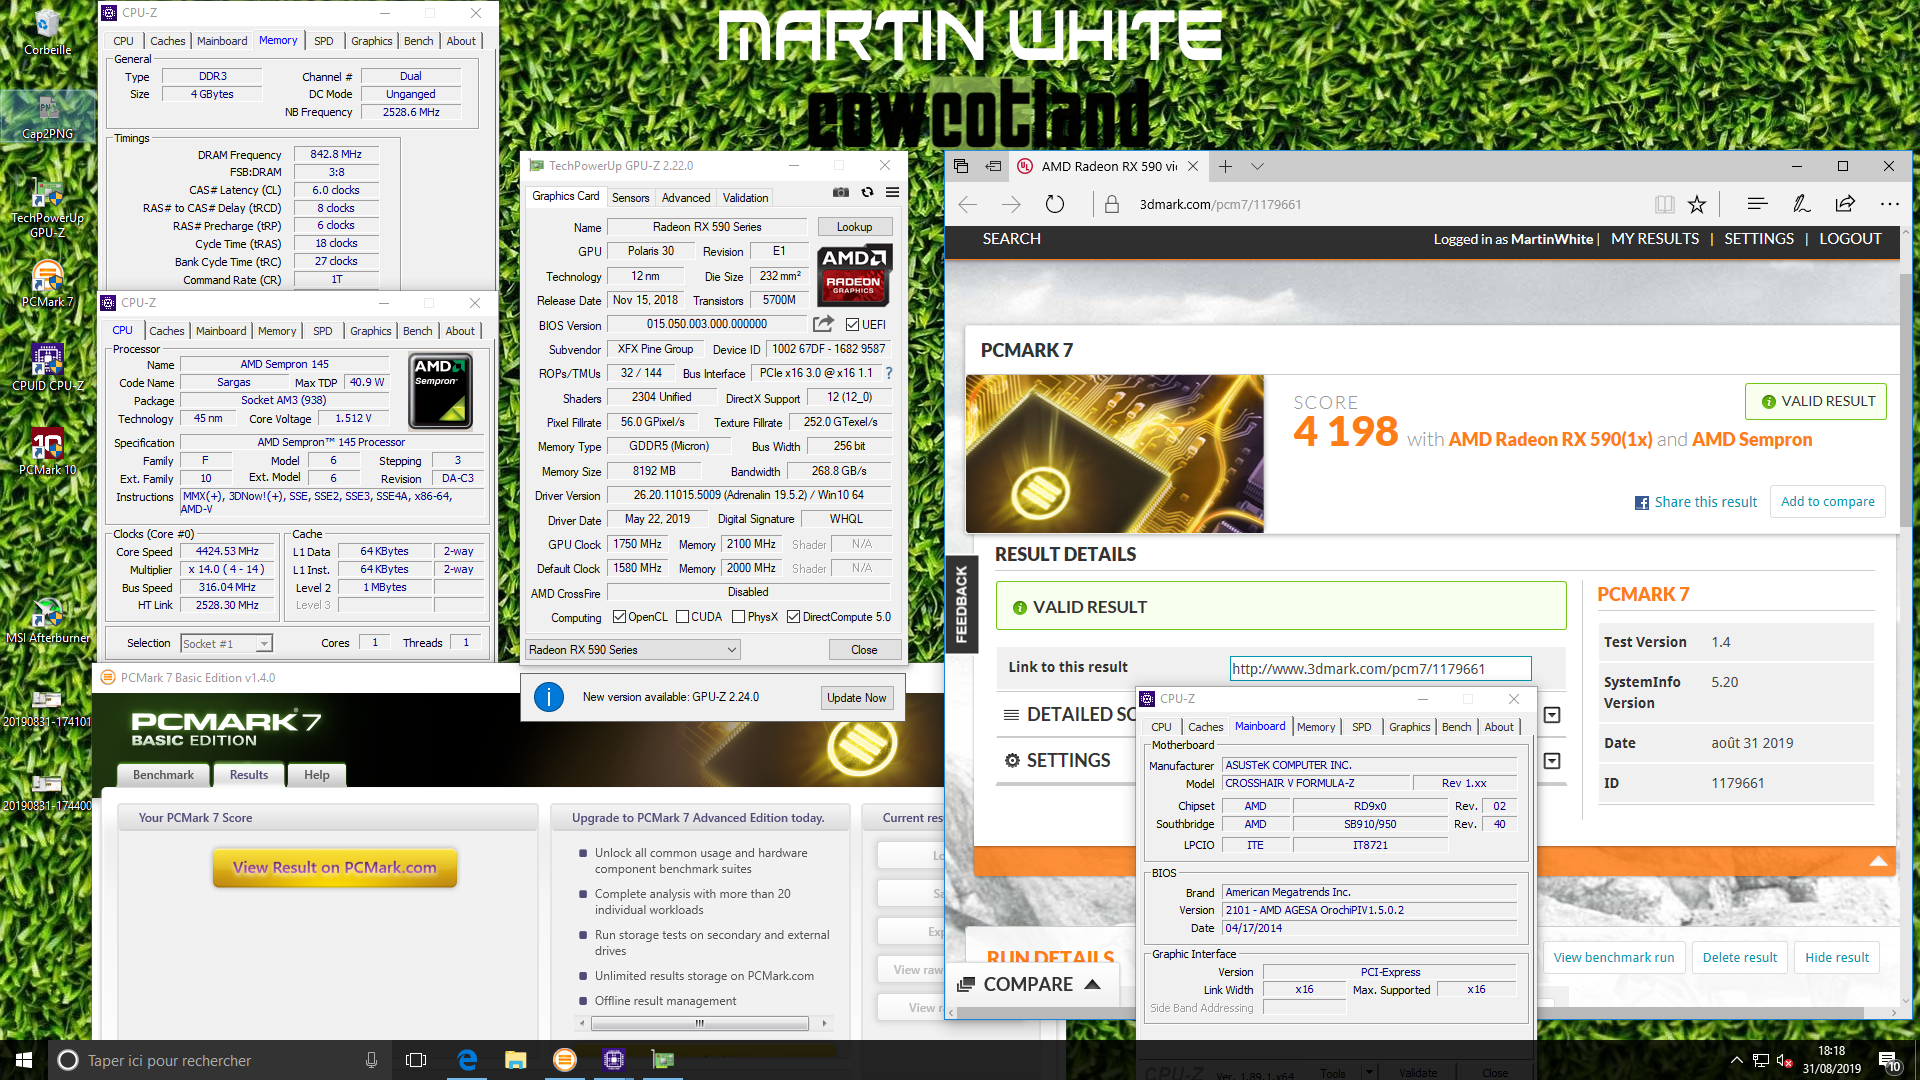Open CPUID CPU-Z desktop shortcut
This screenshot has height=1080, width=1920.
coord(47,367)
